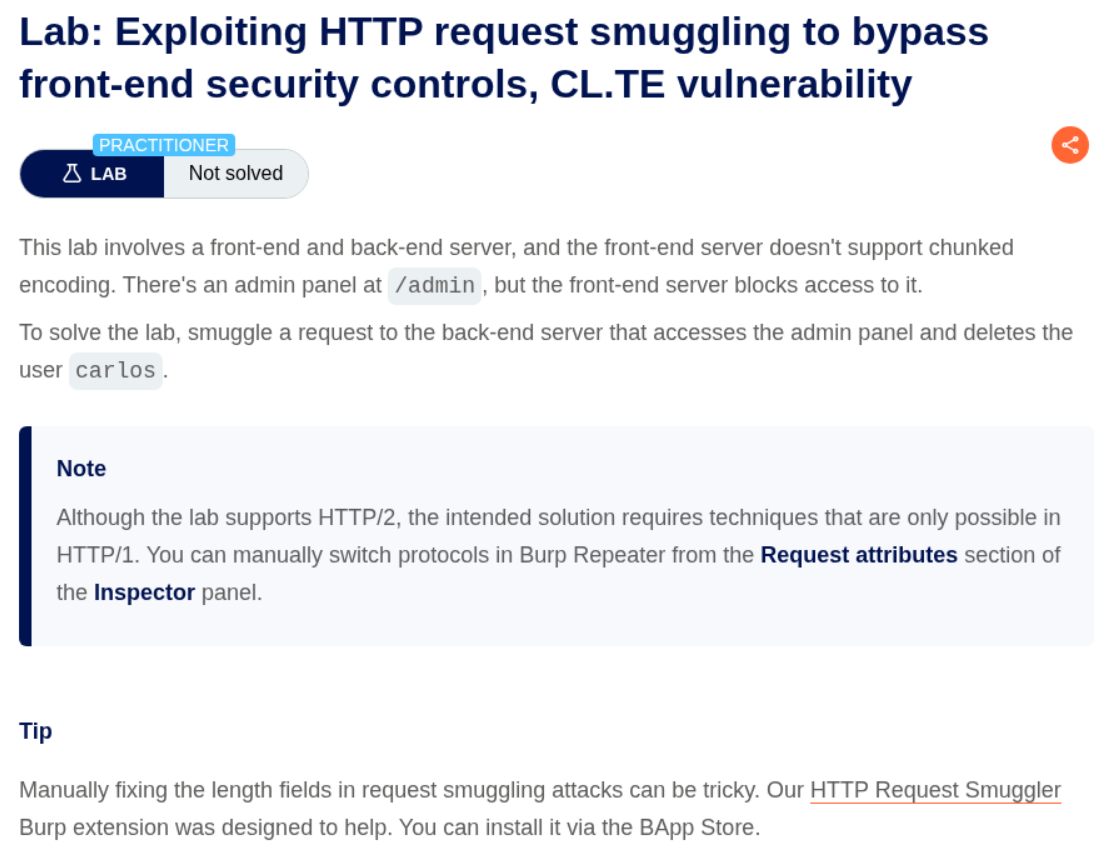Click the LAB badge text
The image size is (1111, 851).
[x=108, y=174]
